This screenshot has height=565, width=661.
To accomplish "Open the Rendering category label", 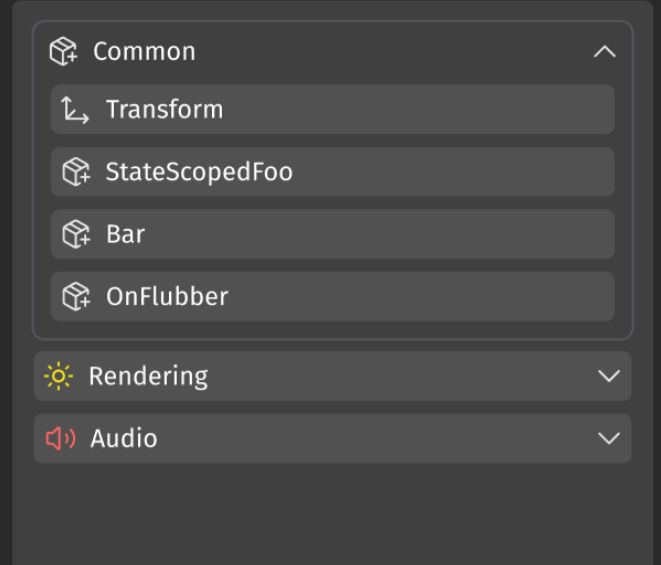I will (148, 376).
